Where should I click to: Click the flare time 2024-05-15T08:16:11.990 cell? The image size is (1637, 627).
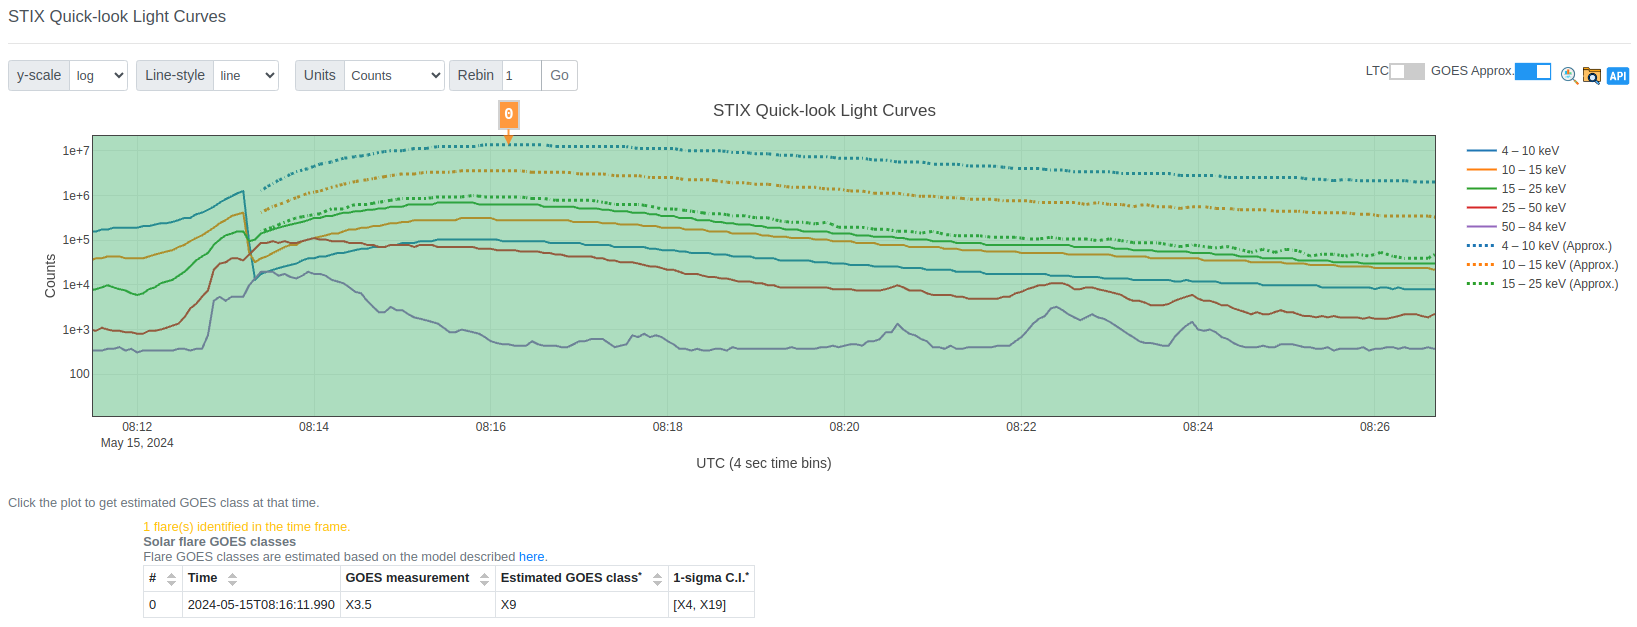point(261,605)
